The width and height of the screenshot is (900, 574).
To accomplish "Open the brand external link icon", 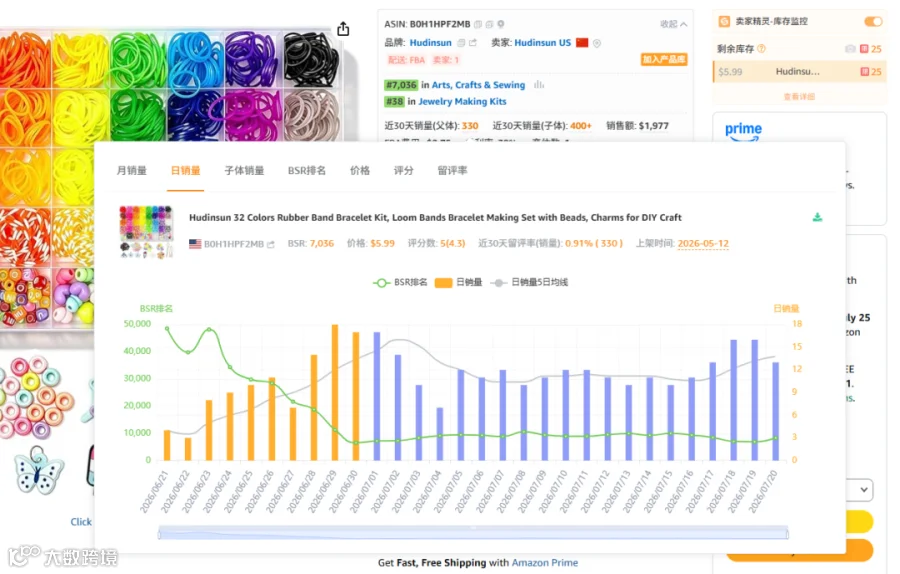I will pyautogui.click(x=472, y=42).
